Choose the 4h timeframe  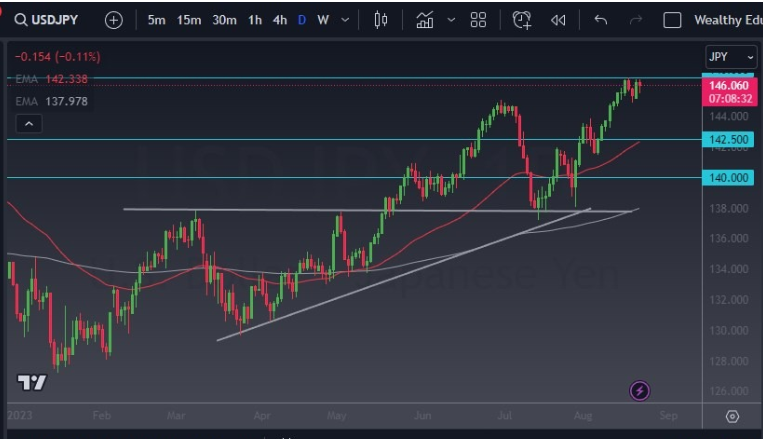tap(280, 20)
